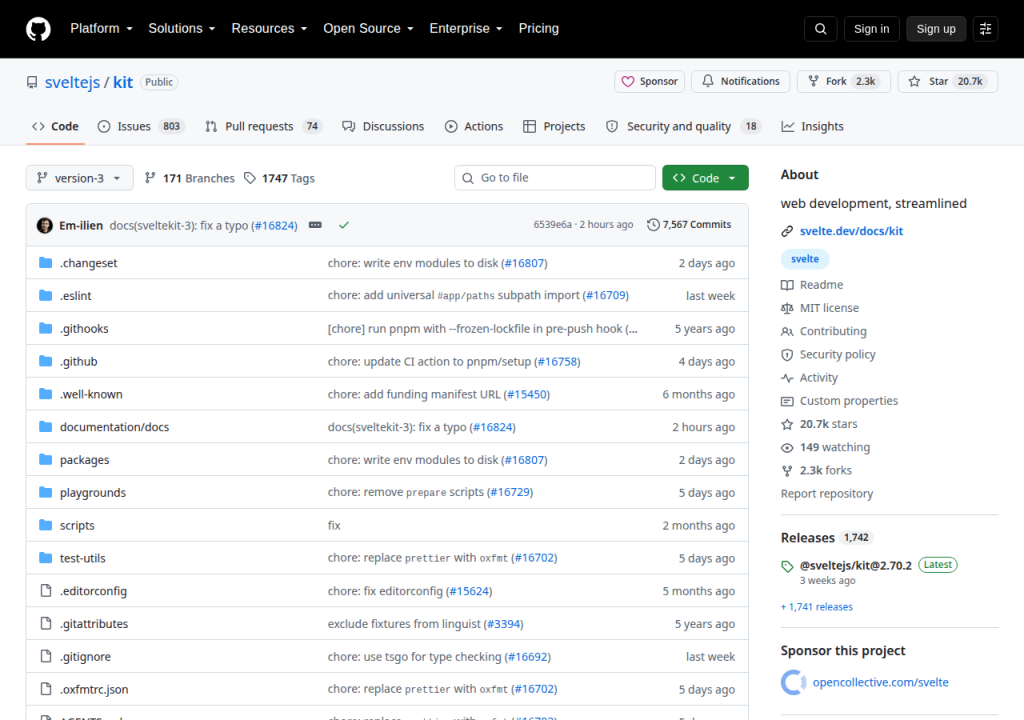Open the Notifications bell button
This screenshot has width=1024, height=720.
pos(741,82)
